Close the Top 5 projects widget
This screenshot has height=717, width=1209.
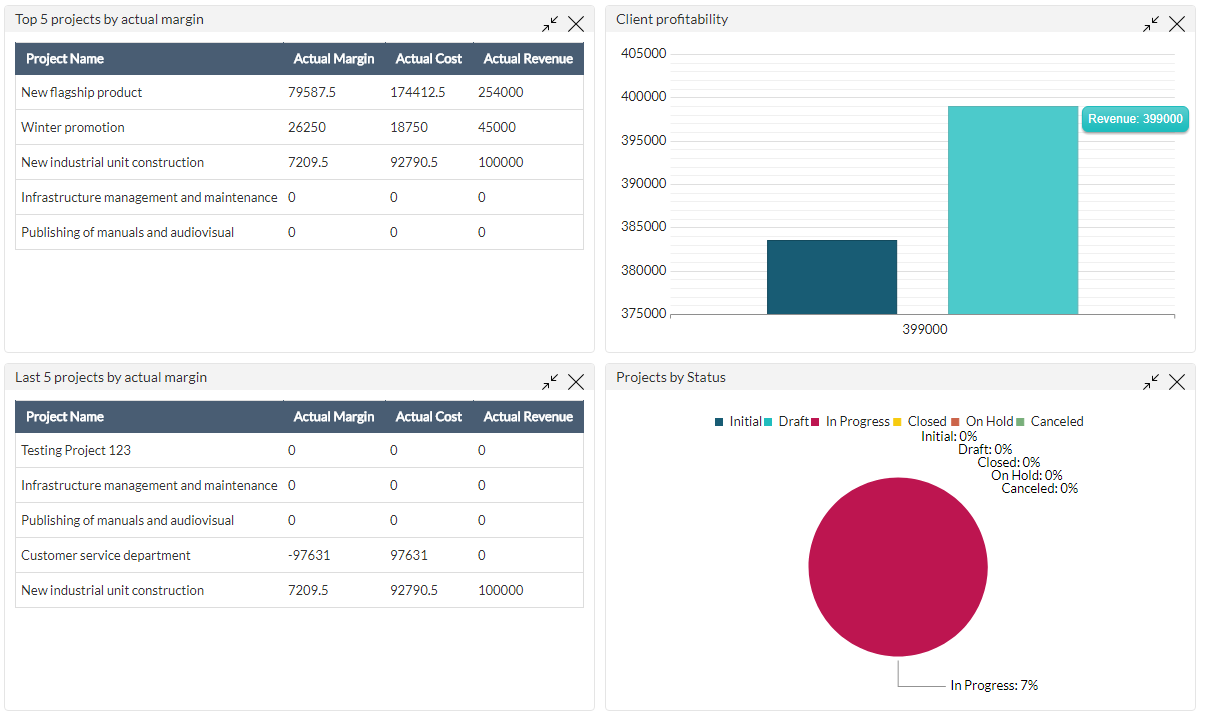coord(576,23)
